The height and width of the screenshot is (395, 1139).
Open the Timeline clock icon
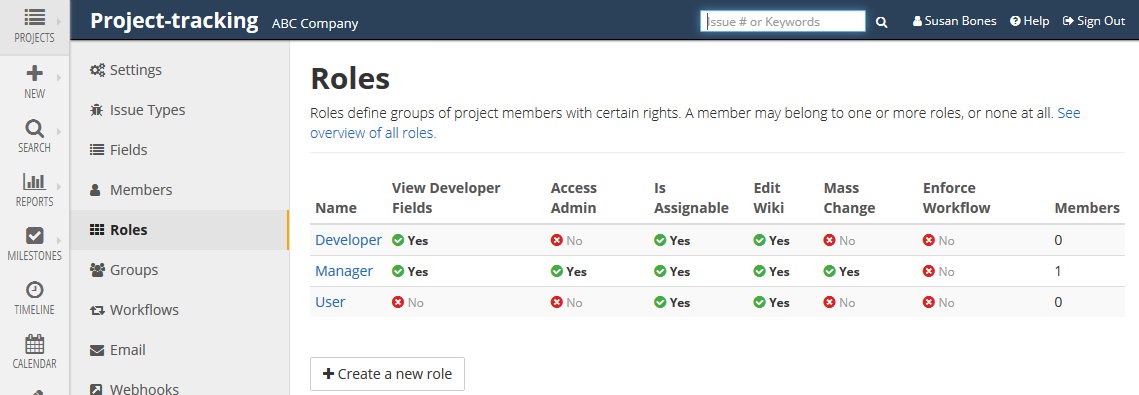pyautogui.click(x=34, y=290)
